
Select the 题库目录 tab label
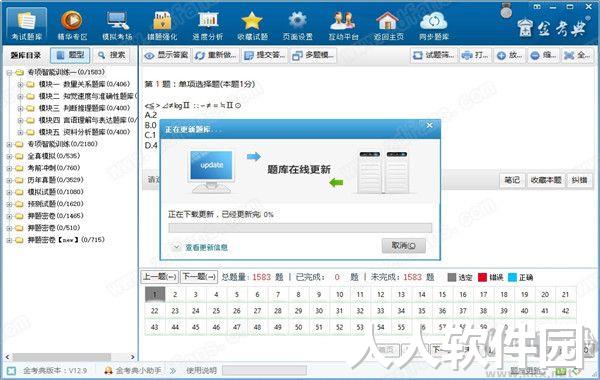26,55
